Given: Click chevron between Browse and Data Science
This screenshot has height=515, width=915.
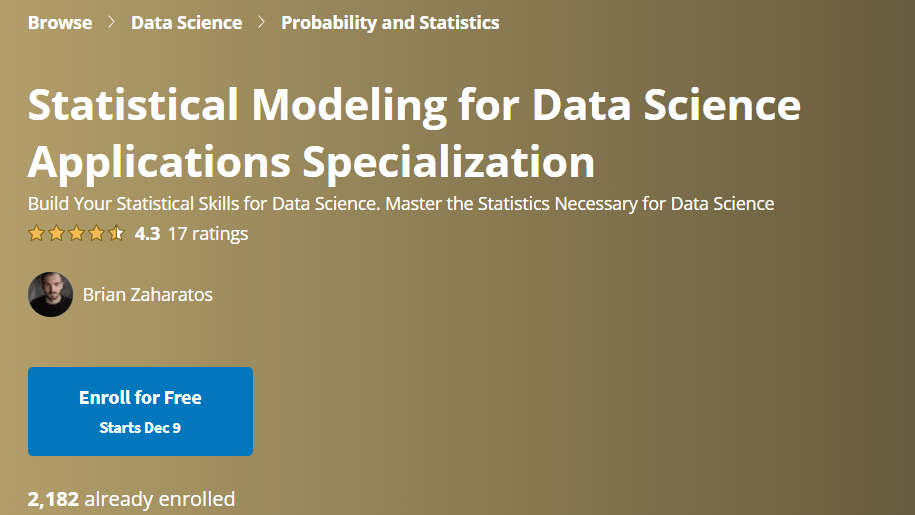Looking at the screenshot, I should (111, 22).
